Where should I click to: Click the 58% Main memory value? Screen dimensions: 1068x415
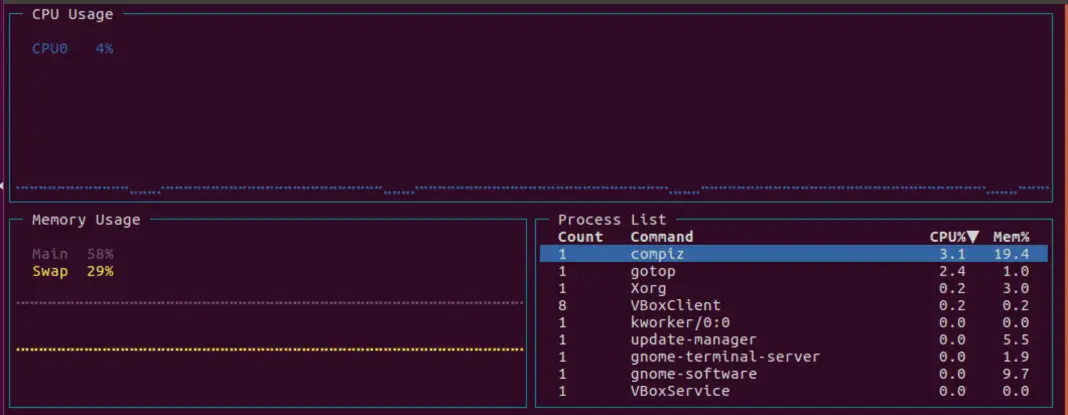tap(100, 254)
